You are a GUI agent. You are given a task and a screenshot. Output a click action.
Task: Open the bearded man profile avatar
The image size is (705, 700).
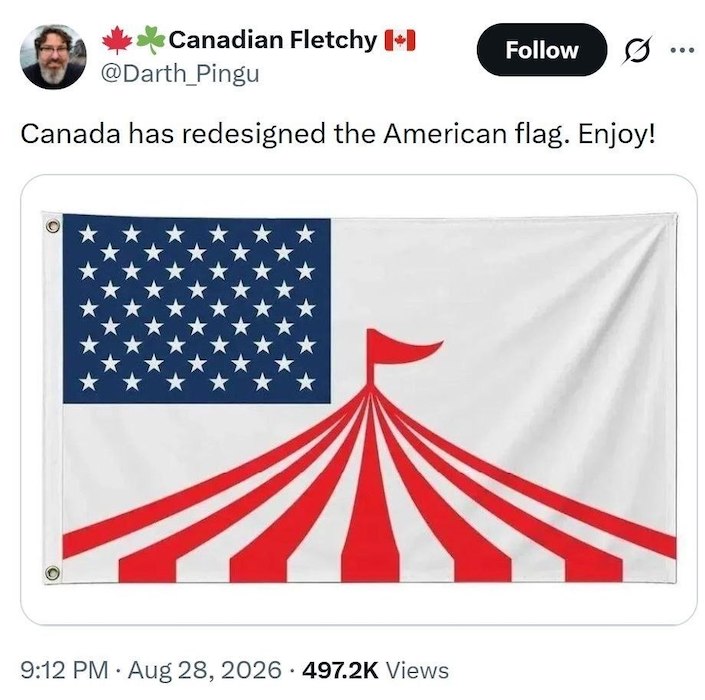pos(54,56)
